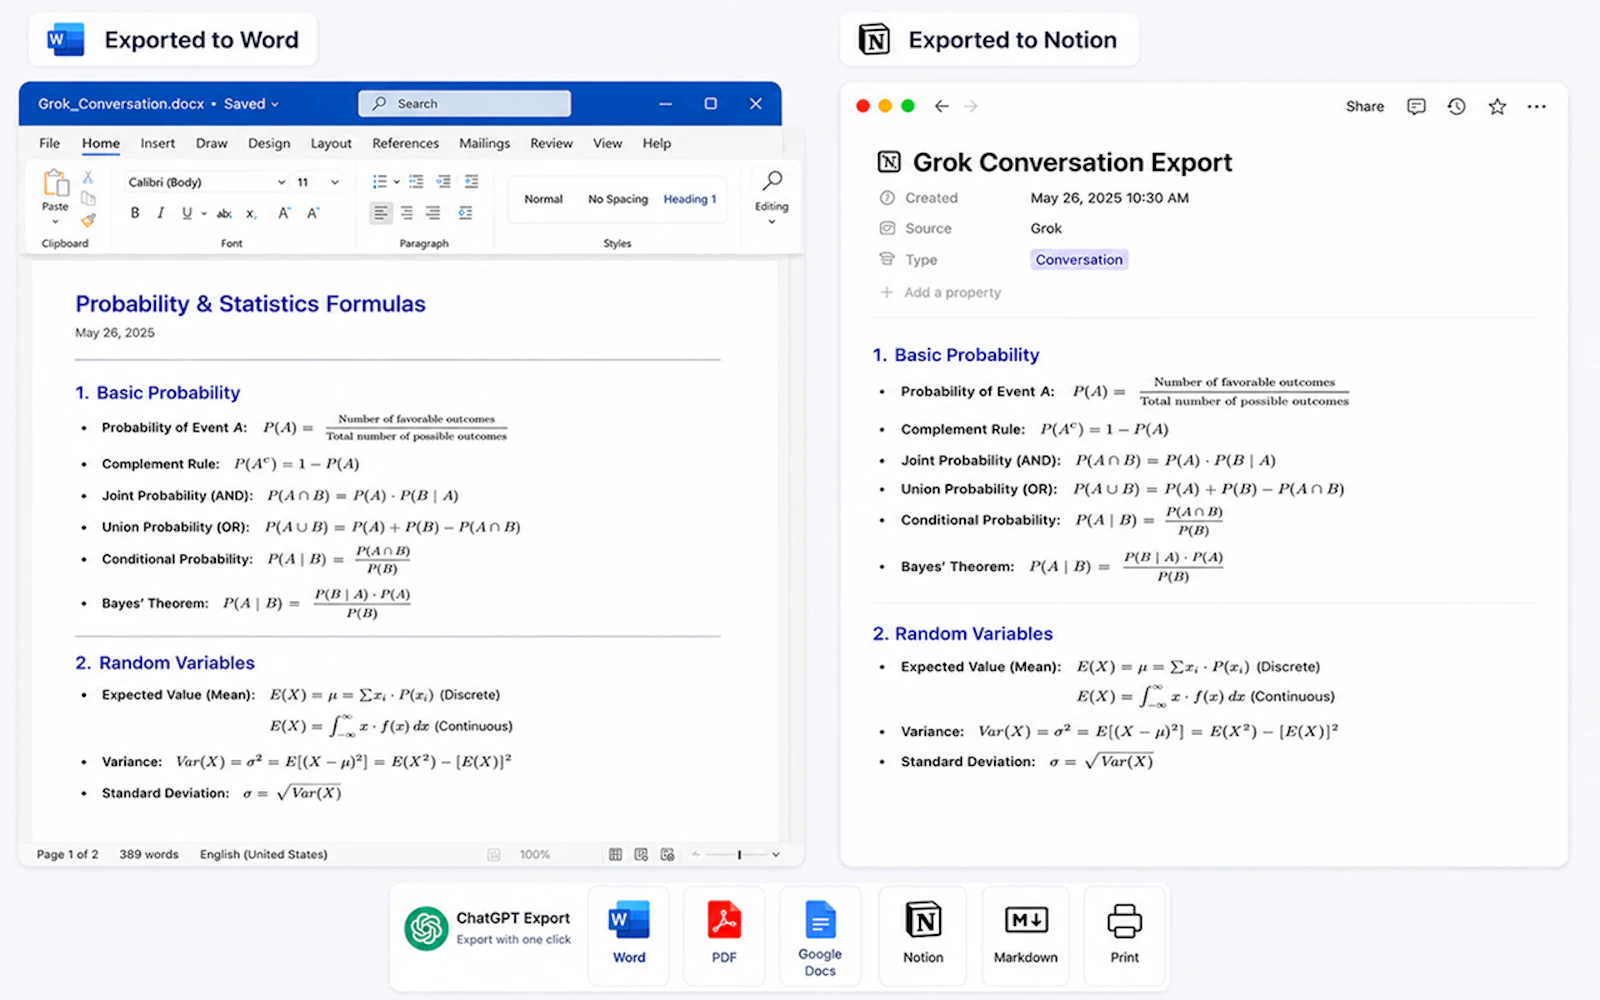Open the font size 11 dropdown

click(x=334, y=182)
